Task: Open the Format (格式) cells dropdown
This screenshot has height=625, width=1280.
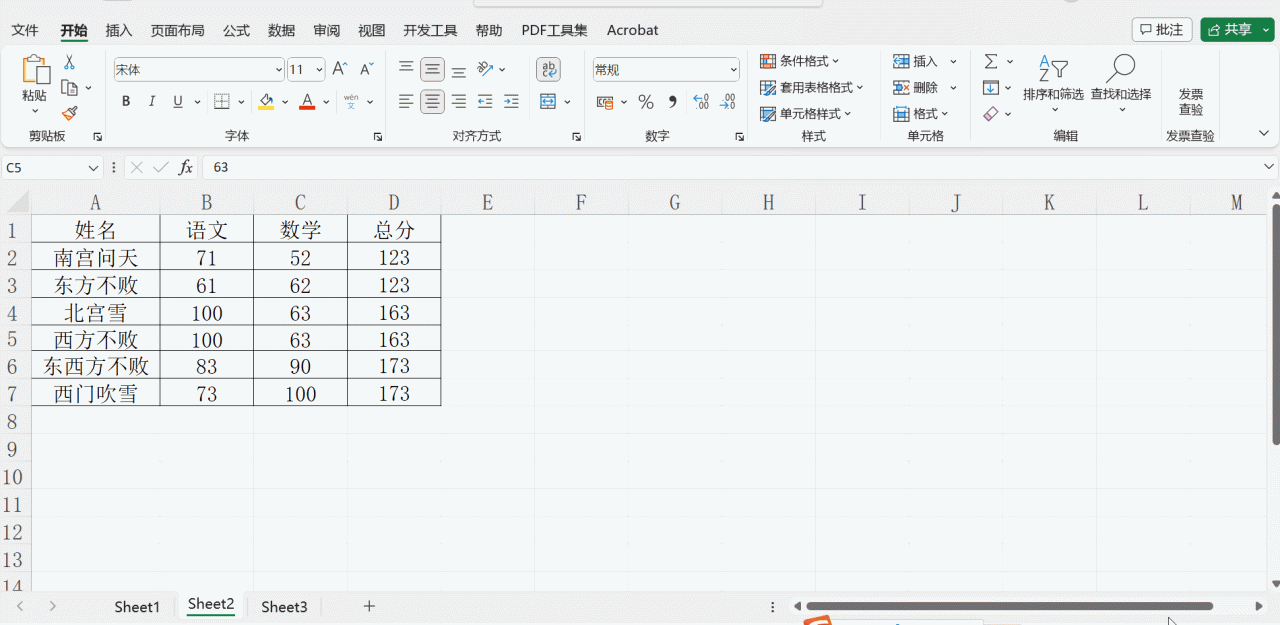Action: point(921,114)
